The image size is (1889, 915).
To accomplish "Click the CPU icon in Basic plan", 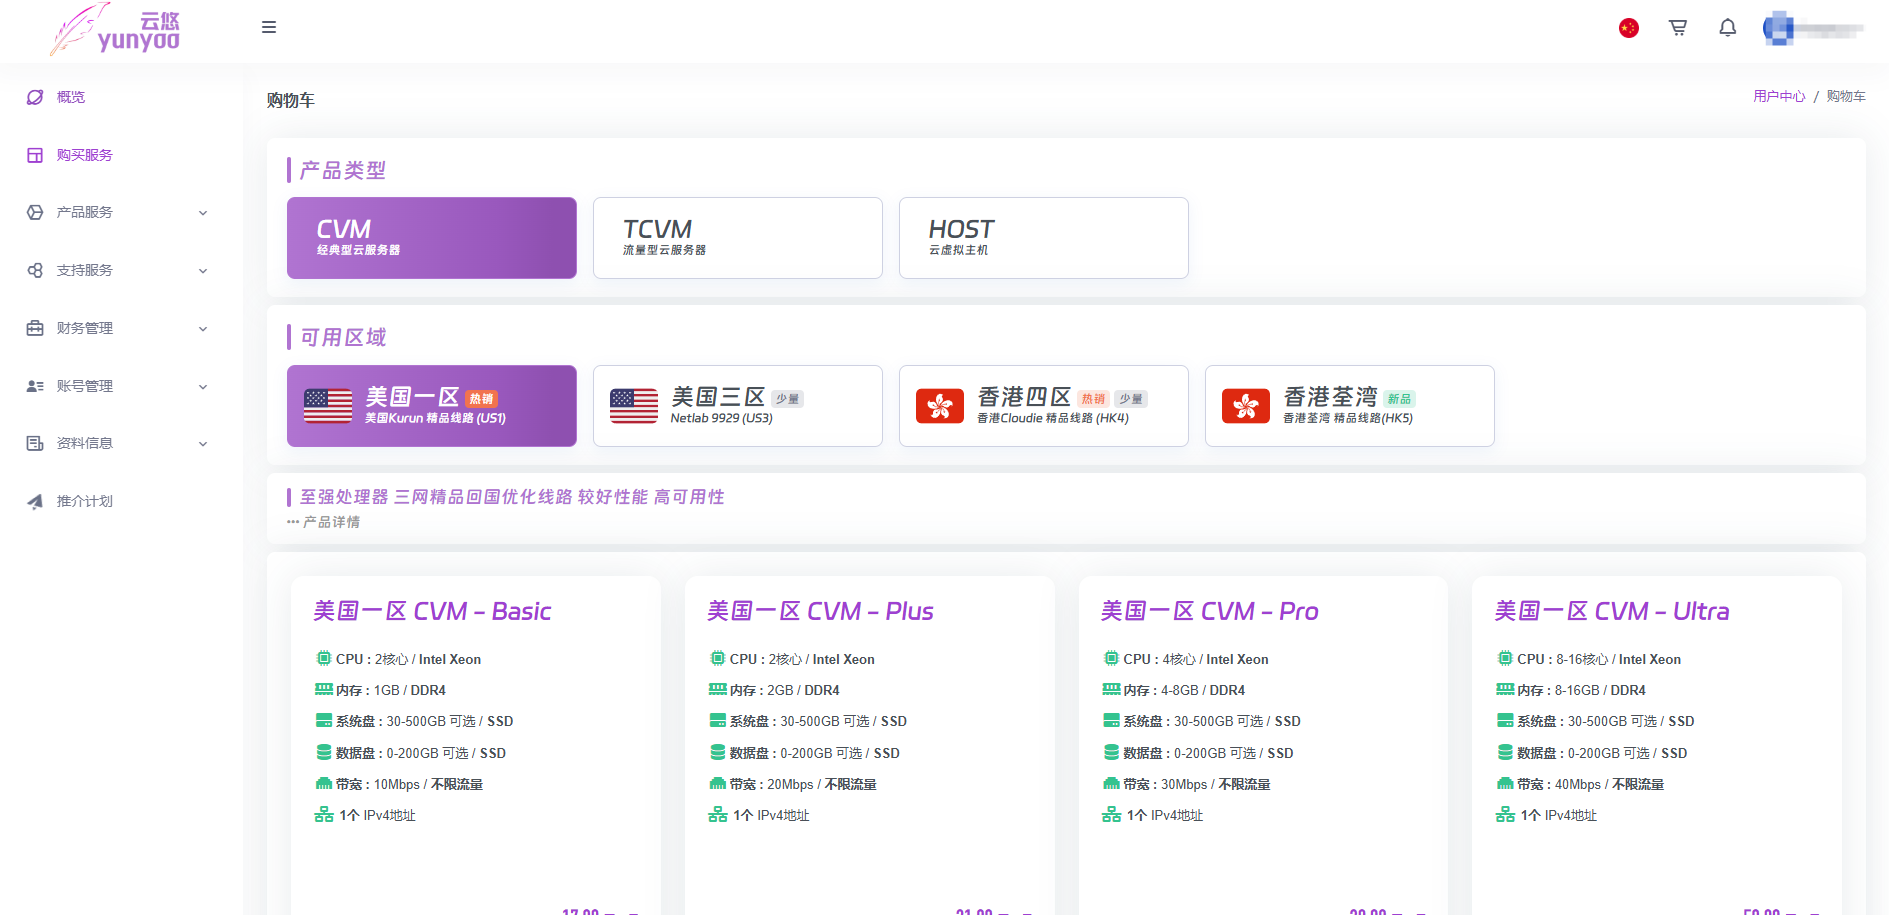I will 324,658.
